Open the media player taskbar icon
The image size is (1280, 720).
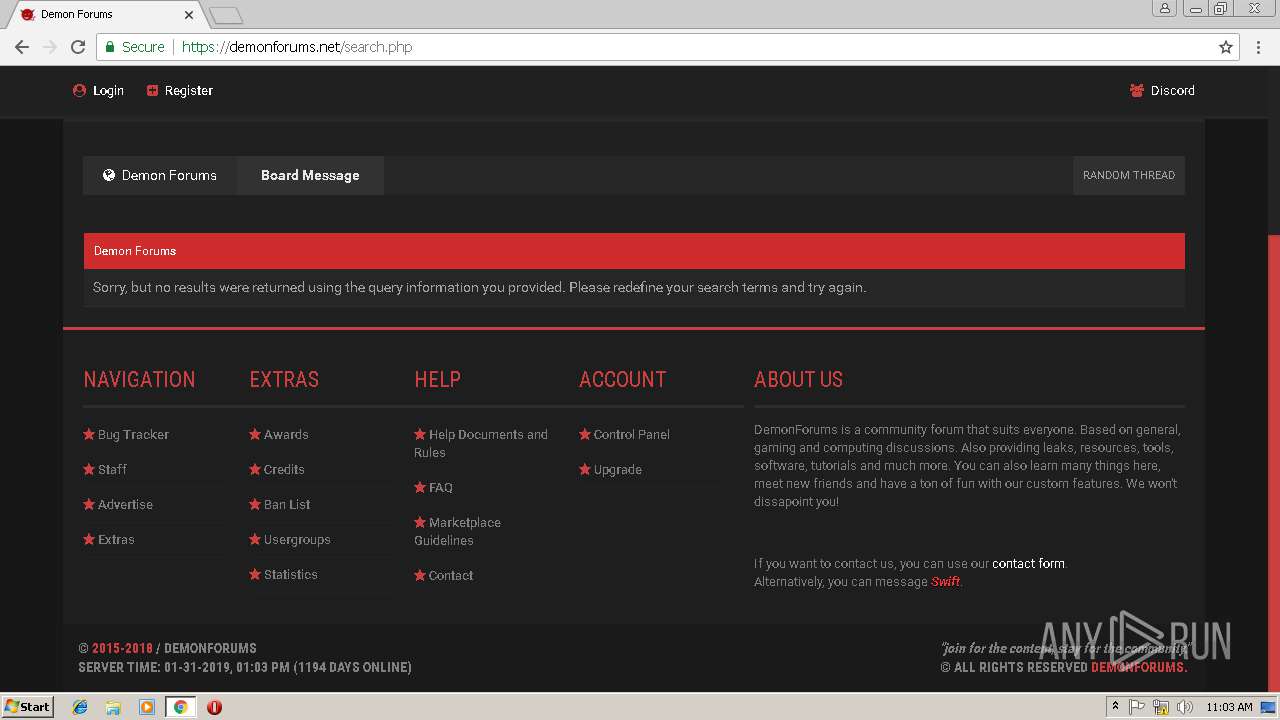click(147, 707)
